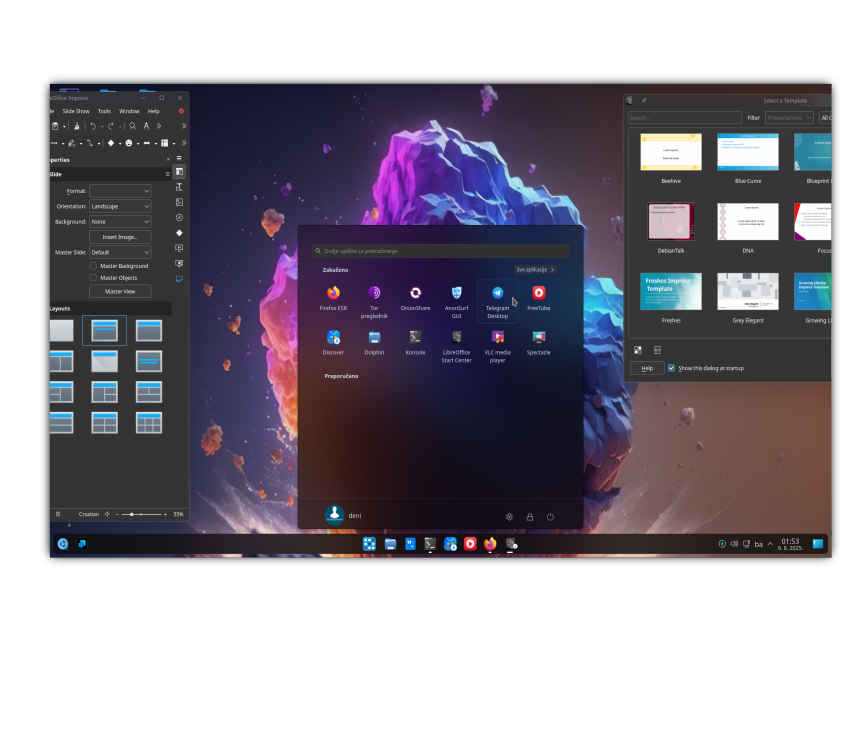Viewport: 862px width, 756px height.
Task: Launch OnionShare from the pinned apps
Action: 415,298
